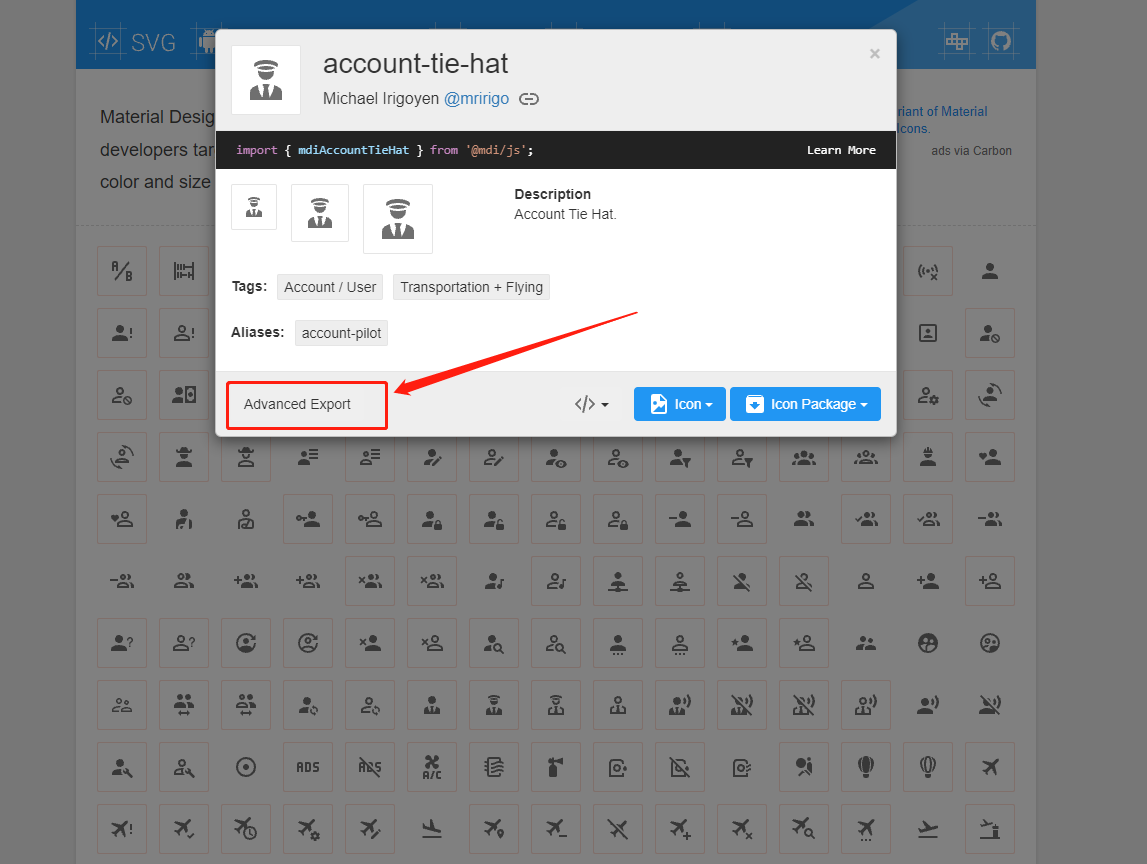1147x864 pixels.
Task: Select the account card details icon
Action: [x=184, y=395]
